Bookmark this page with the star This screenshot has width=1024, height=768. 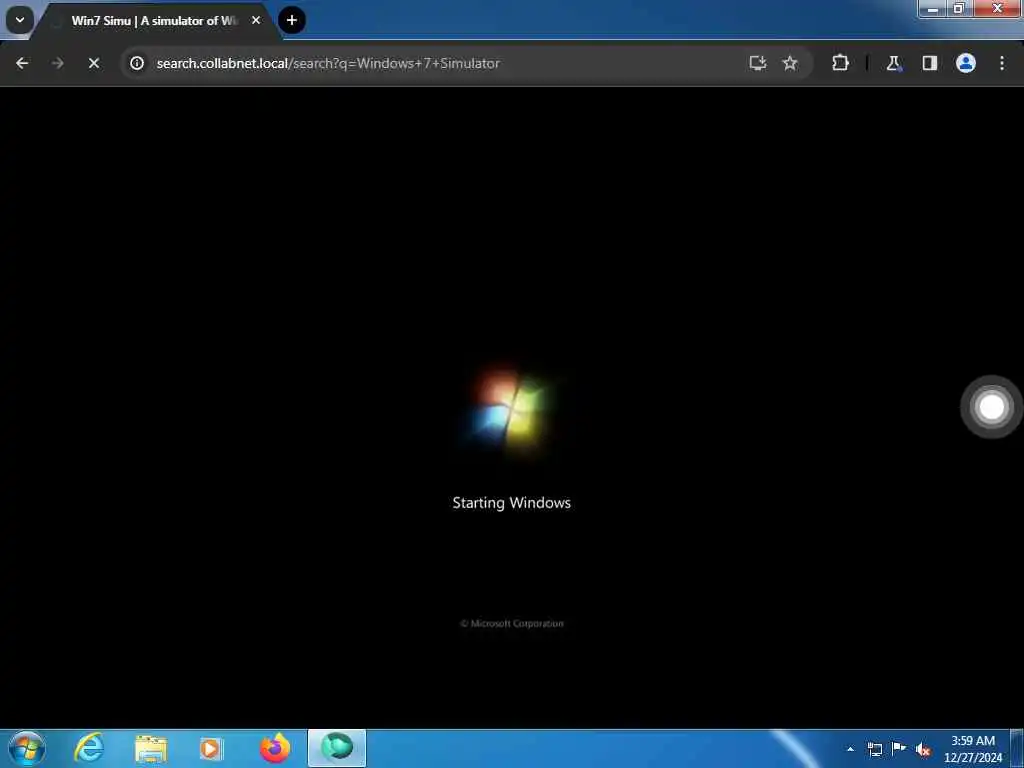pos(790,63)
